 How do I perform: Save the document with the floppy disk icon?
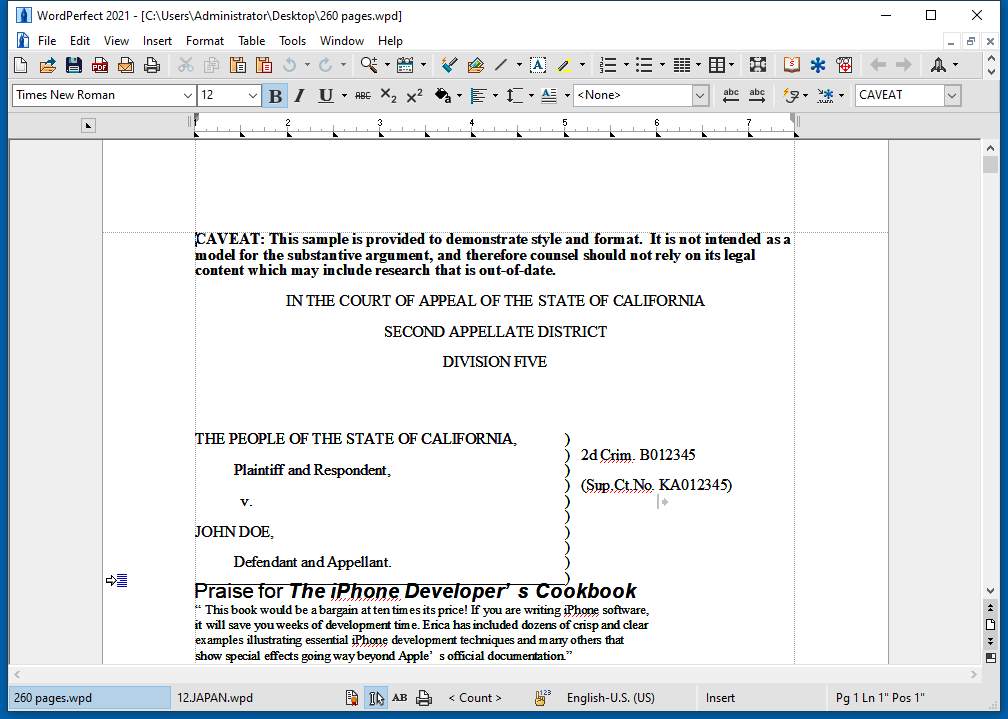tap(74, 65)
